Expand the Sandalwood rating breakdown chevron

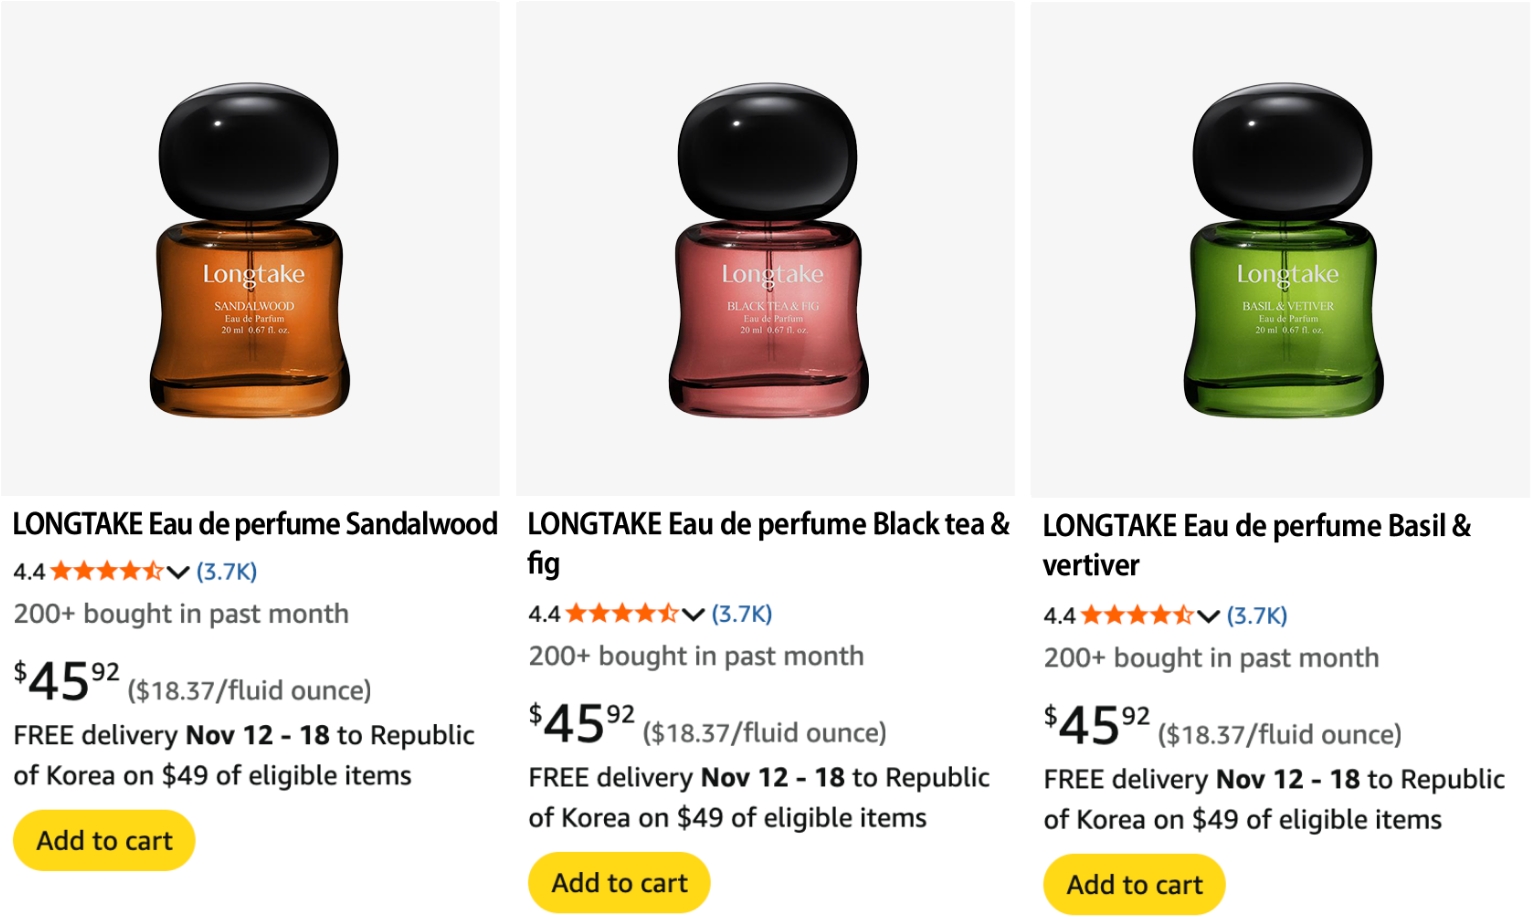click(177, 572)
